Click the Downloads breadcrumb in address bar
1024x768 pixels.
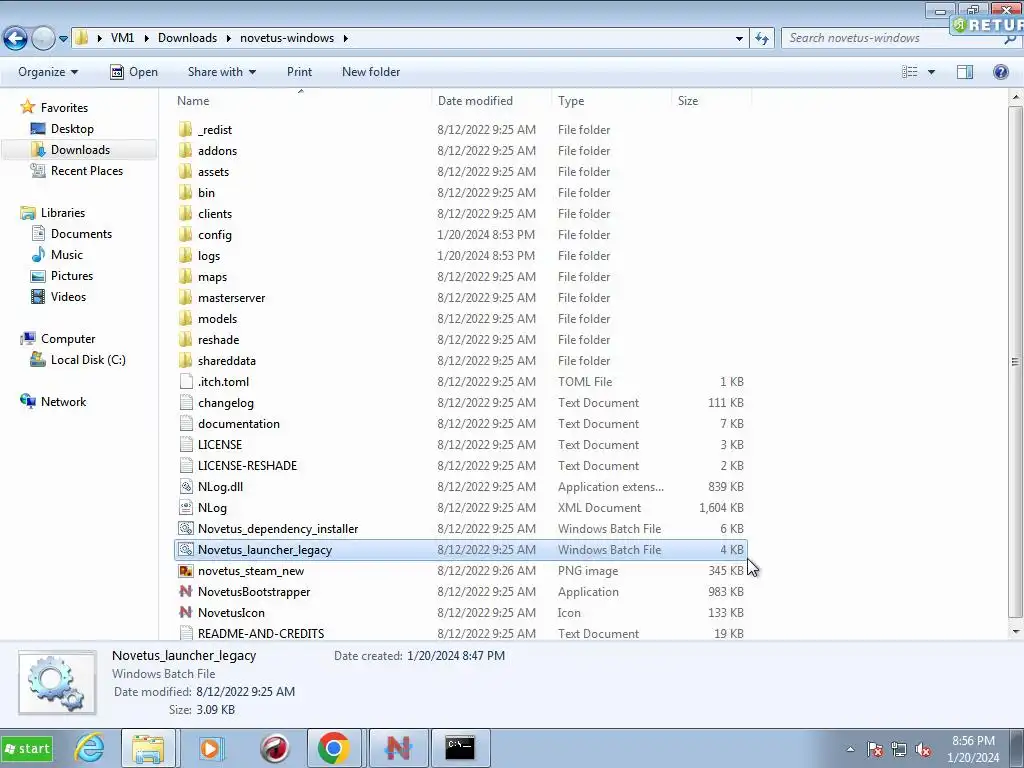187,38
